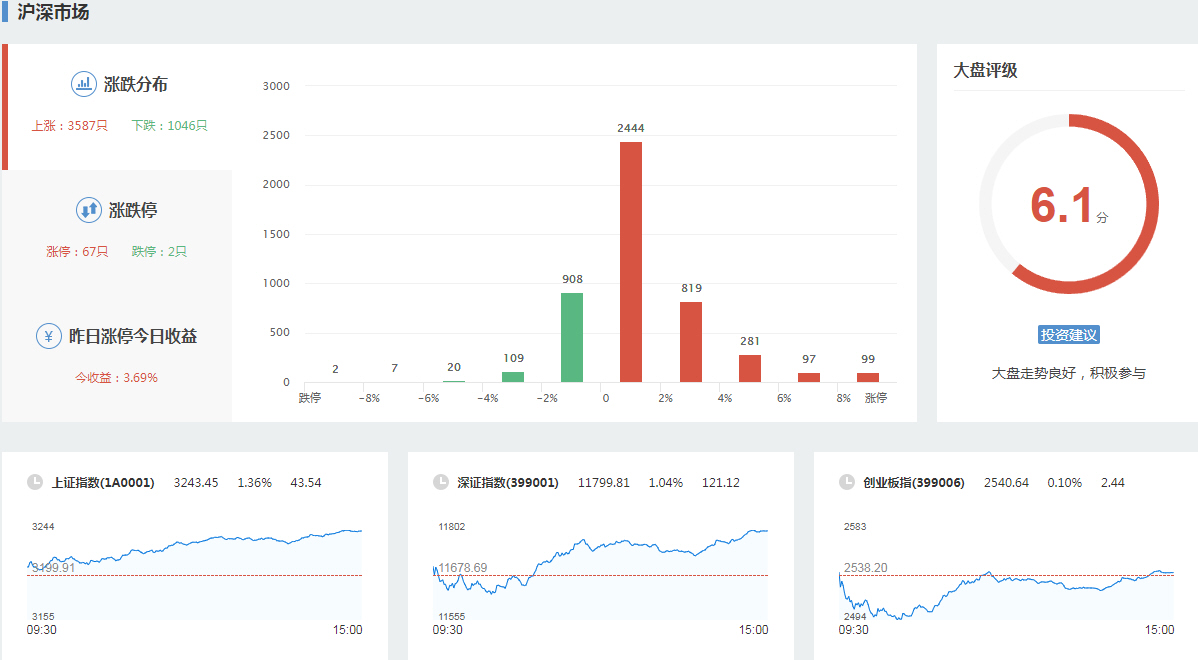Click clock icon beside 上证指数
This screenshot has height=660, width=1198.
[35, 482]
